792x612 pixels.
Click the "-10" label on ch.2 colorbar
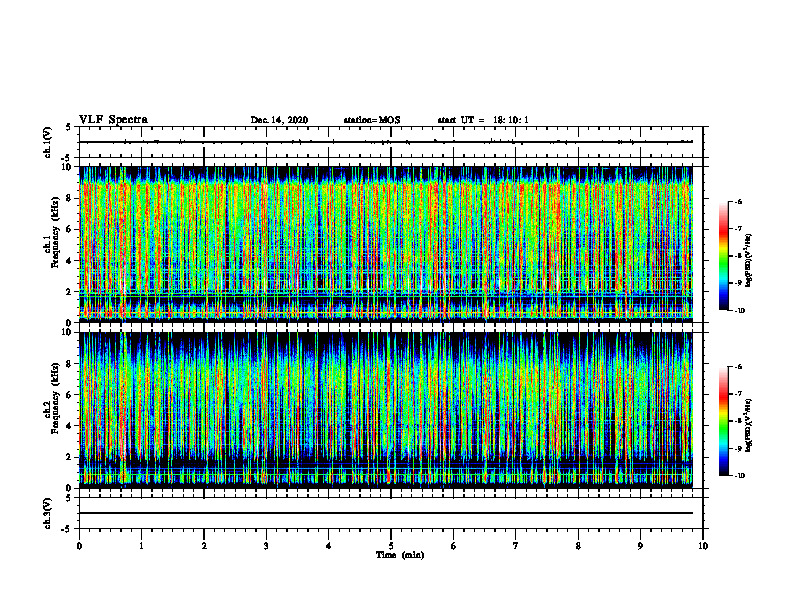739,476
